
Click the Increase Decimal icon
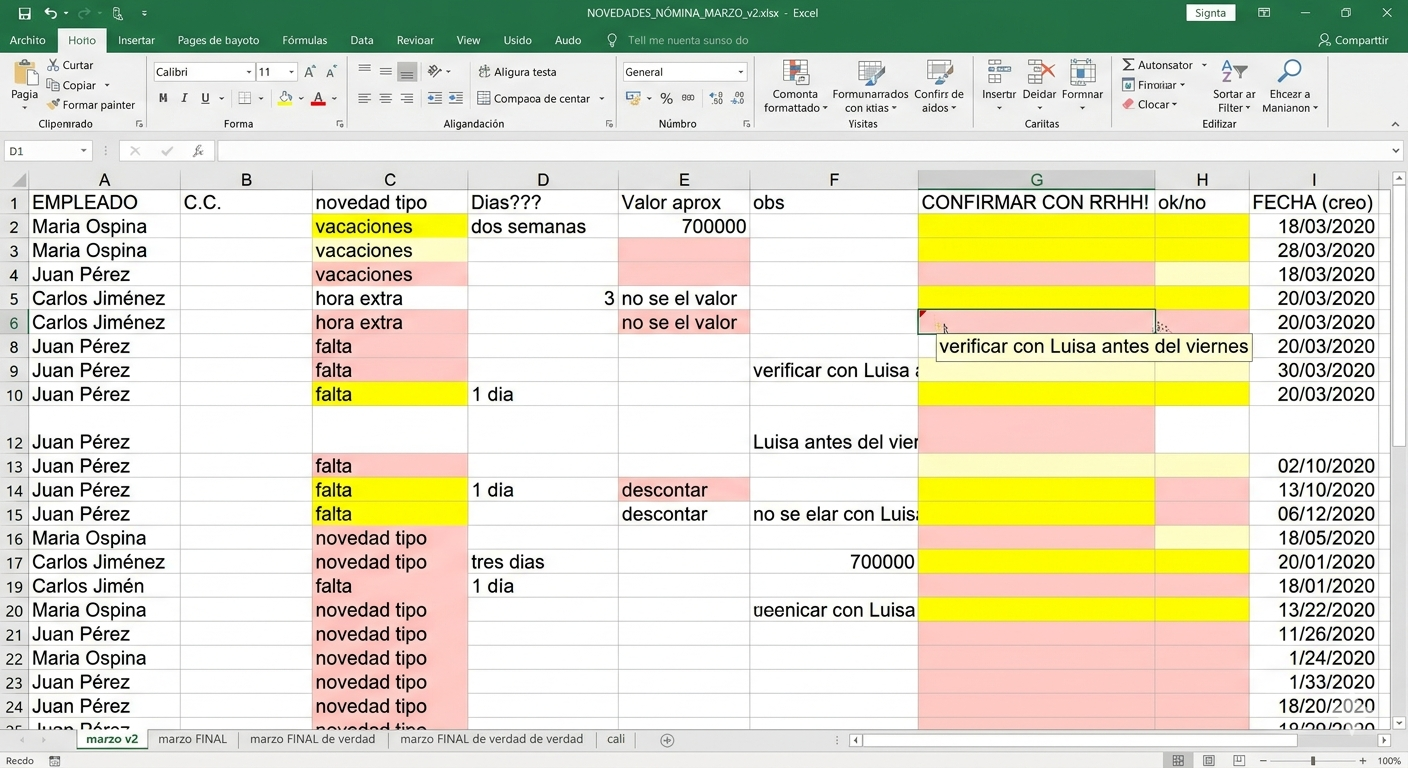718,98
